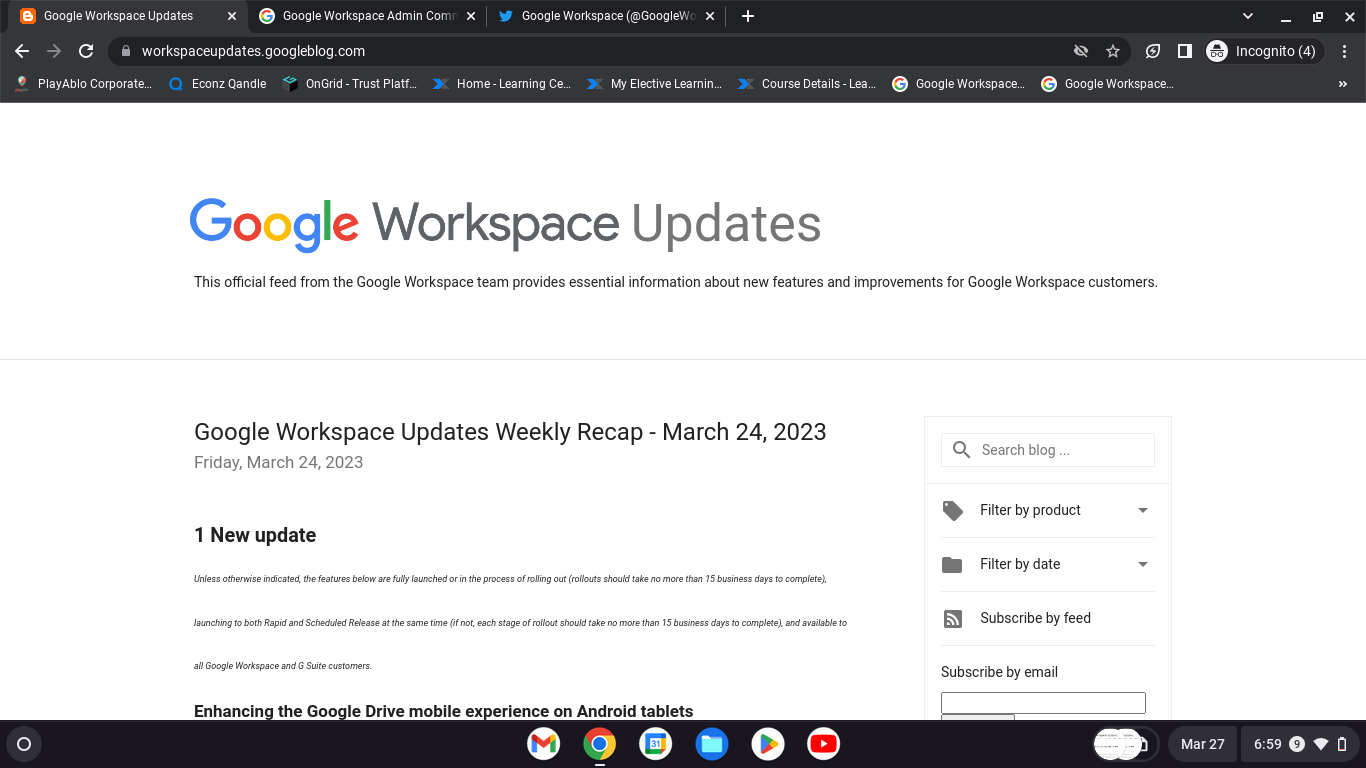Switch to Google Workspace Admin Community tab

coord(368,16)
